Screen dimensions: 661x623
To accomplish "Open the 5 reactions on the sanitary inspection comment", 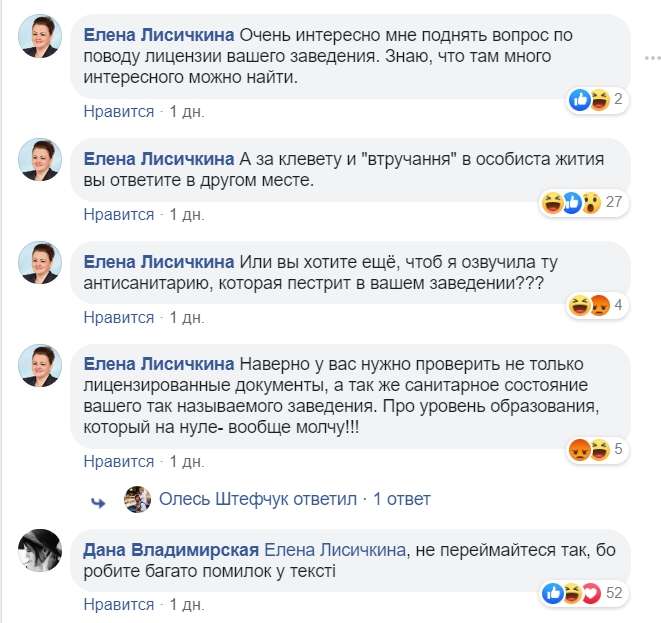I will pyautogui.click(x=596, y=449).
